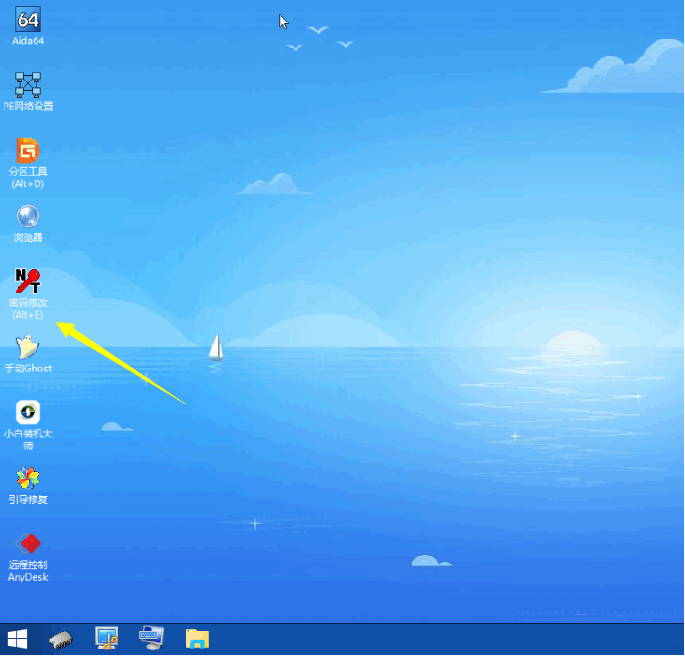Click the "手动Ghost" text label
This screenshot has width=685, height=656.
28,368
